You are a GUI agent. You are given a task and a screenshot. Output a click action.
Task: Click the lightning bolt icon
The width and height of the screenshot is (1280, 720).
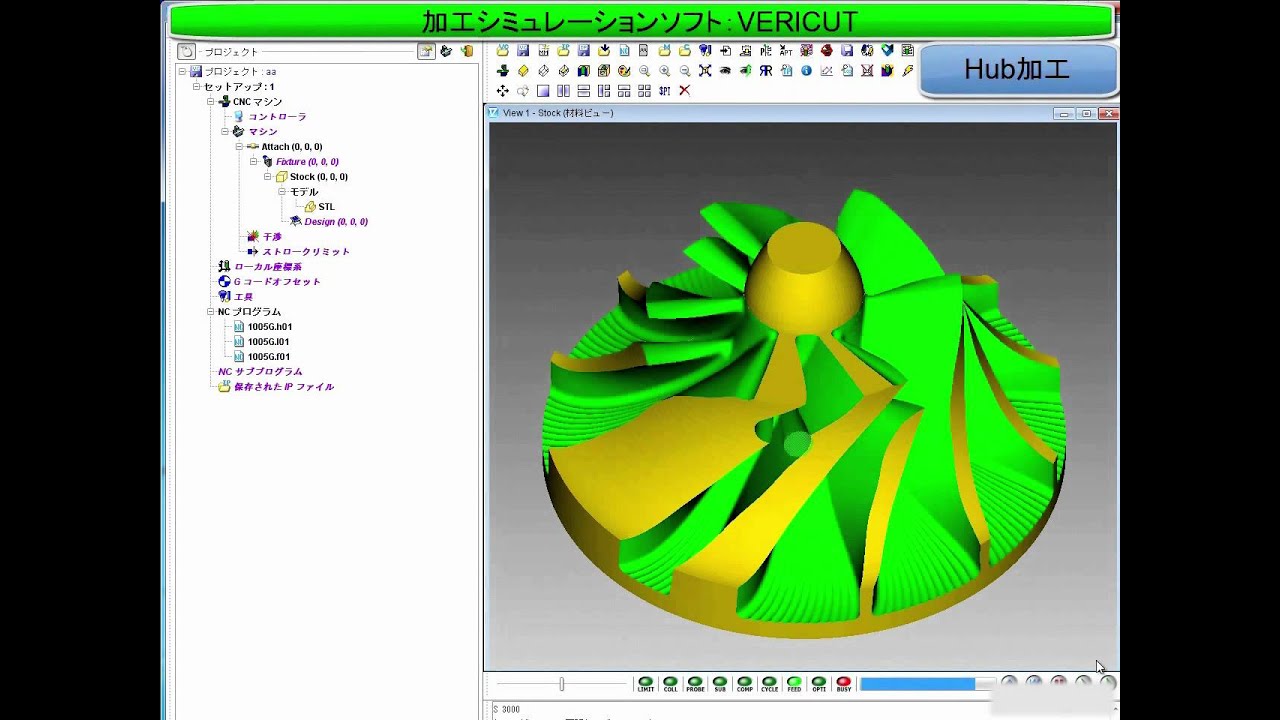click(x=908, y=71)
